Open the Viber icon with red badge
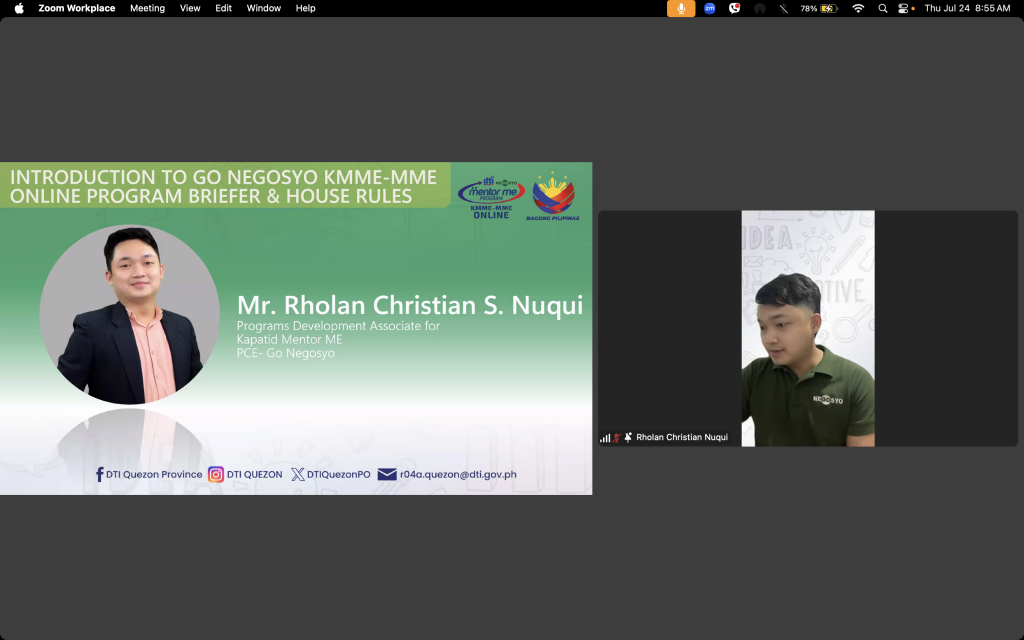The height and width of the screenshot is (640, 1024). coord(735,8)
